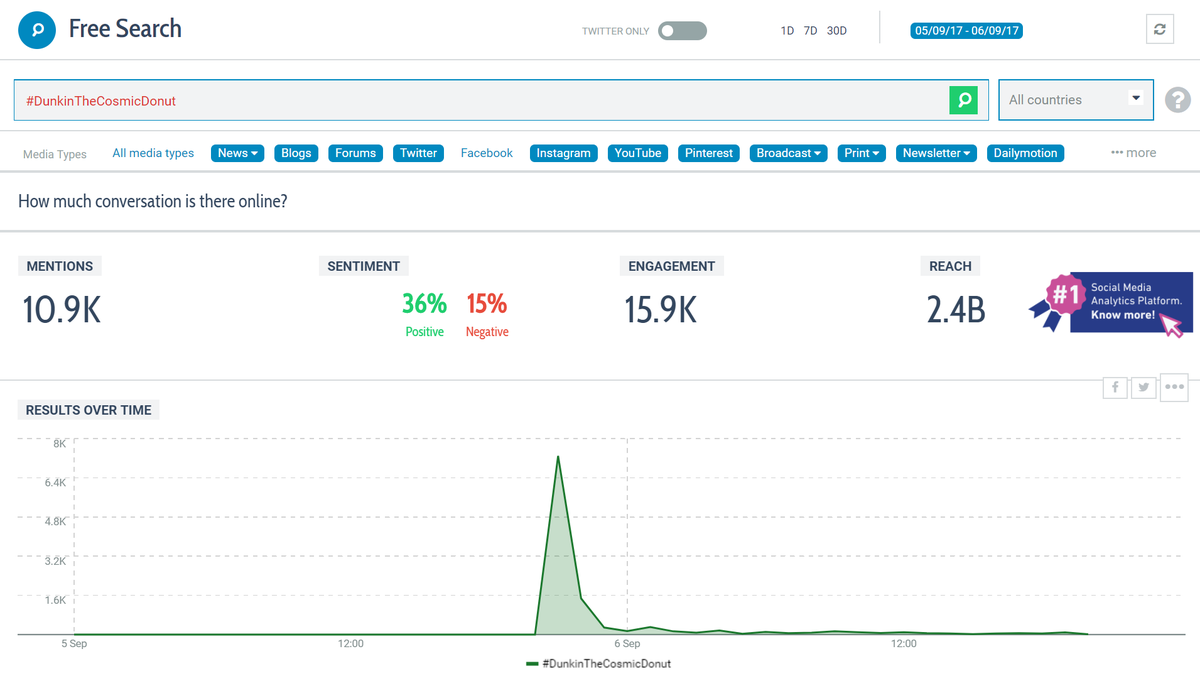Open the All countries dropdown
The height and width of the screenshot is (693, 1200).
pyautogui.click(x=1075, y=100)
